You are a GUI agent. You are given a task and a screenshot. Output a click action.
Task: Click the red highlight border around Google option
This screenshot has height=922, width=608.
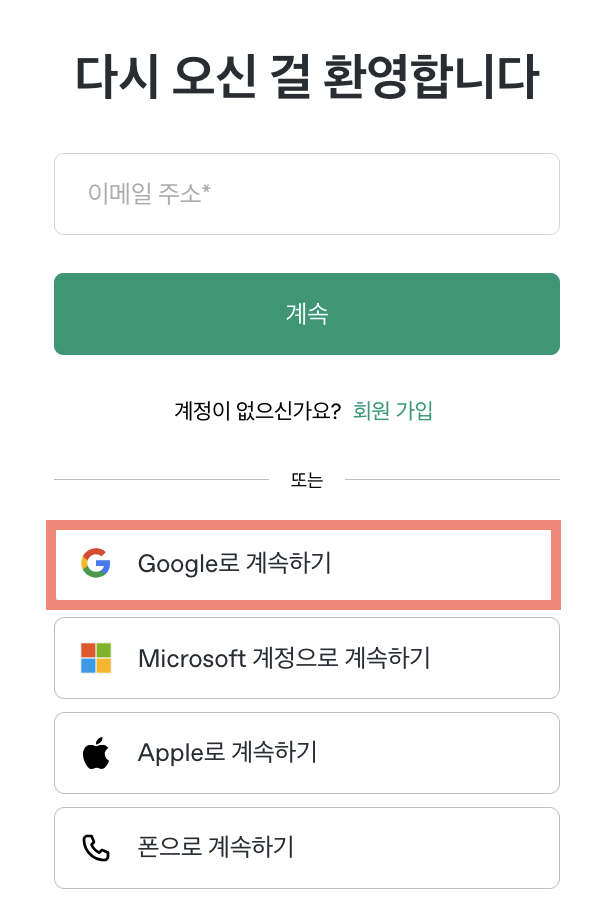[x=306, y=525]
